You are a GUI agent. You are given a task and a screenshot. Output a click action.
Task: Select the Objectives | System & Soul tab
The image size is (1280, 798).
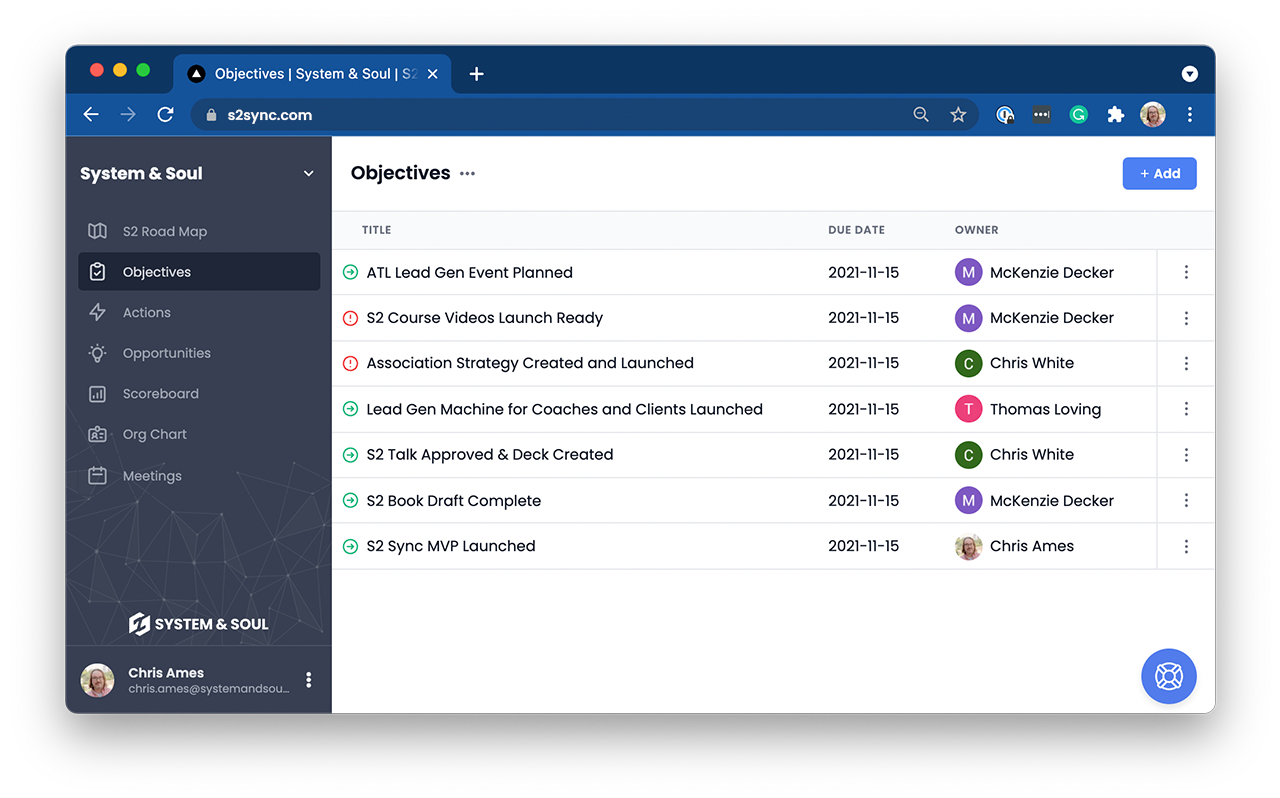coord(313,74)
